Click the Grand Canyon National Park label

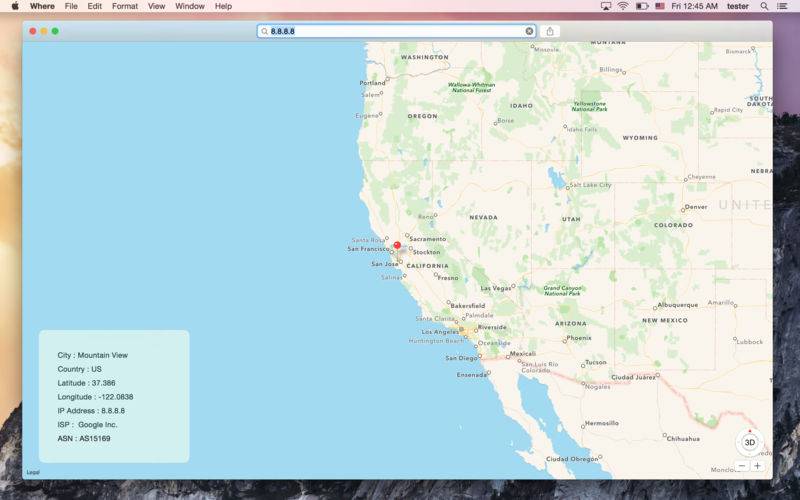[562, 291]
